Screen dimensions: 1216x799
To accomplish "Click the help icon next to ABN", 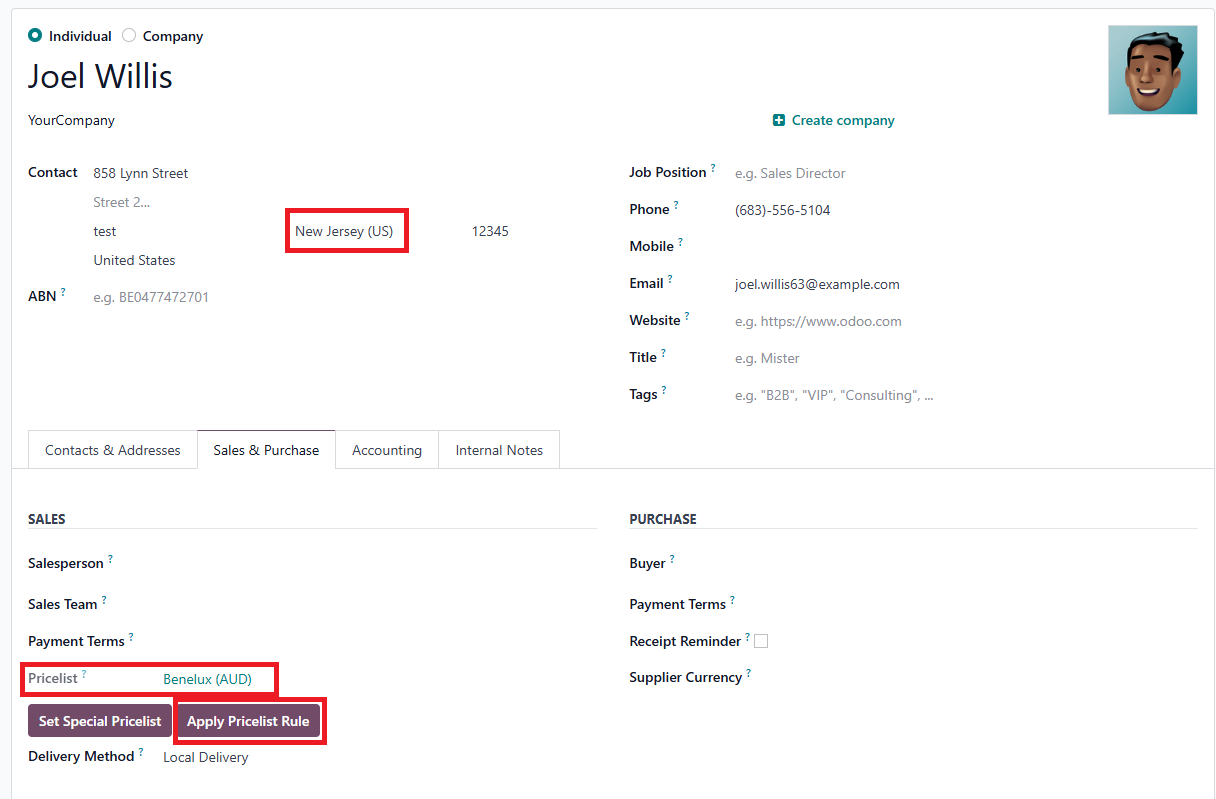I will 63,292.
